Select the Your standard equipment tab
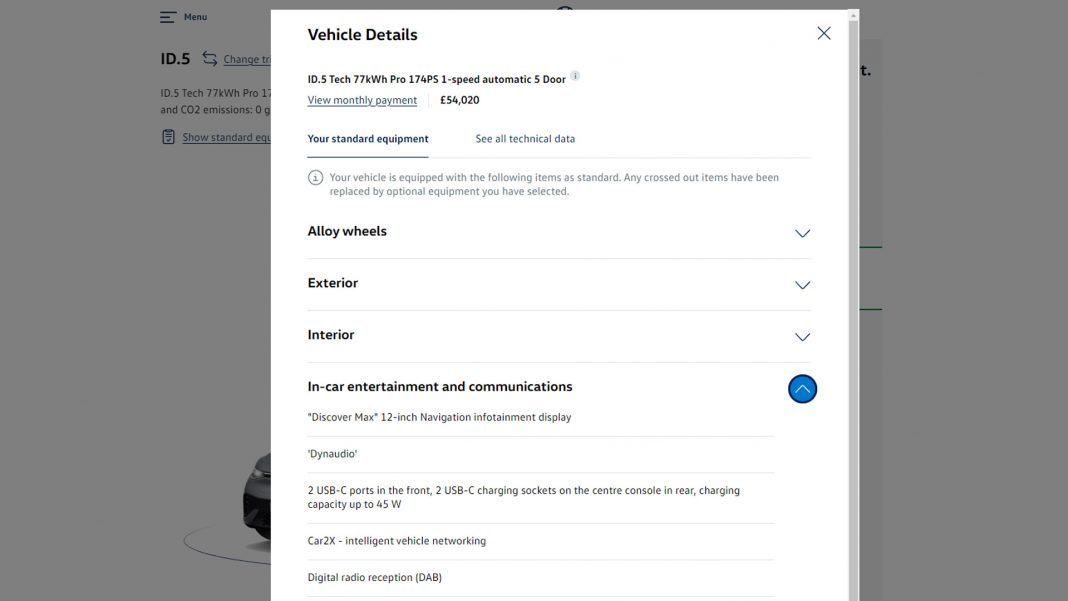 pos(366,139)
